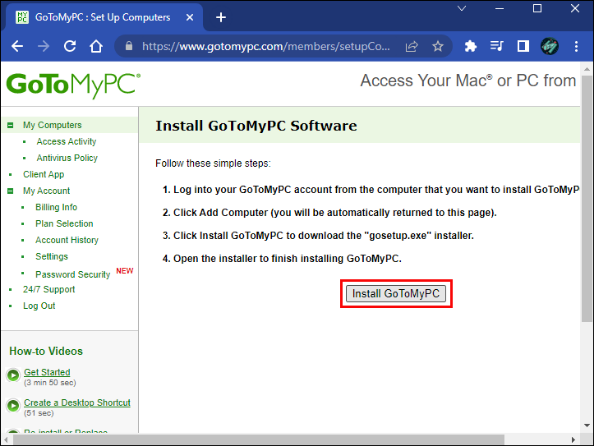595x447 pixels.
Task: Collapse the My Computers tree section
Action: pos(10,125)
